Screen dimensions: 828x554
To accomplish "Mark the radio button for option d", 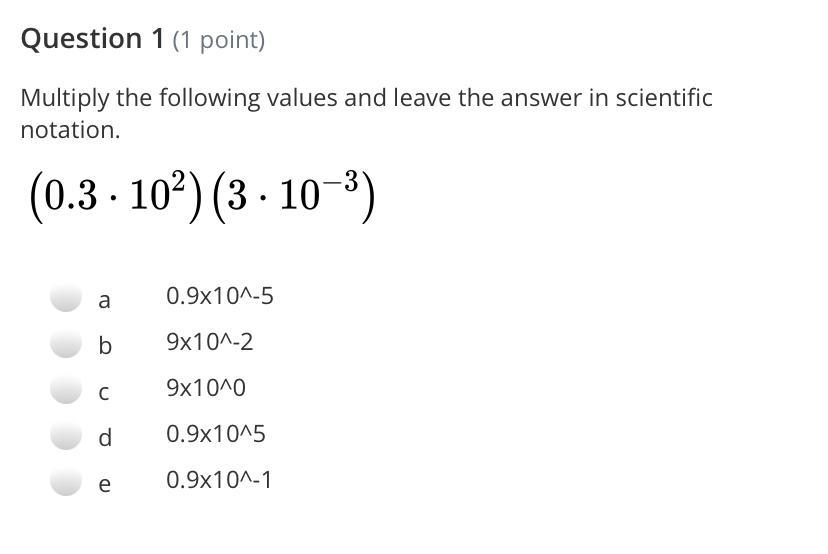I will [x=66, y=435].
